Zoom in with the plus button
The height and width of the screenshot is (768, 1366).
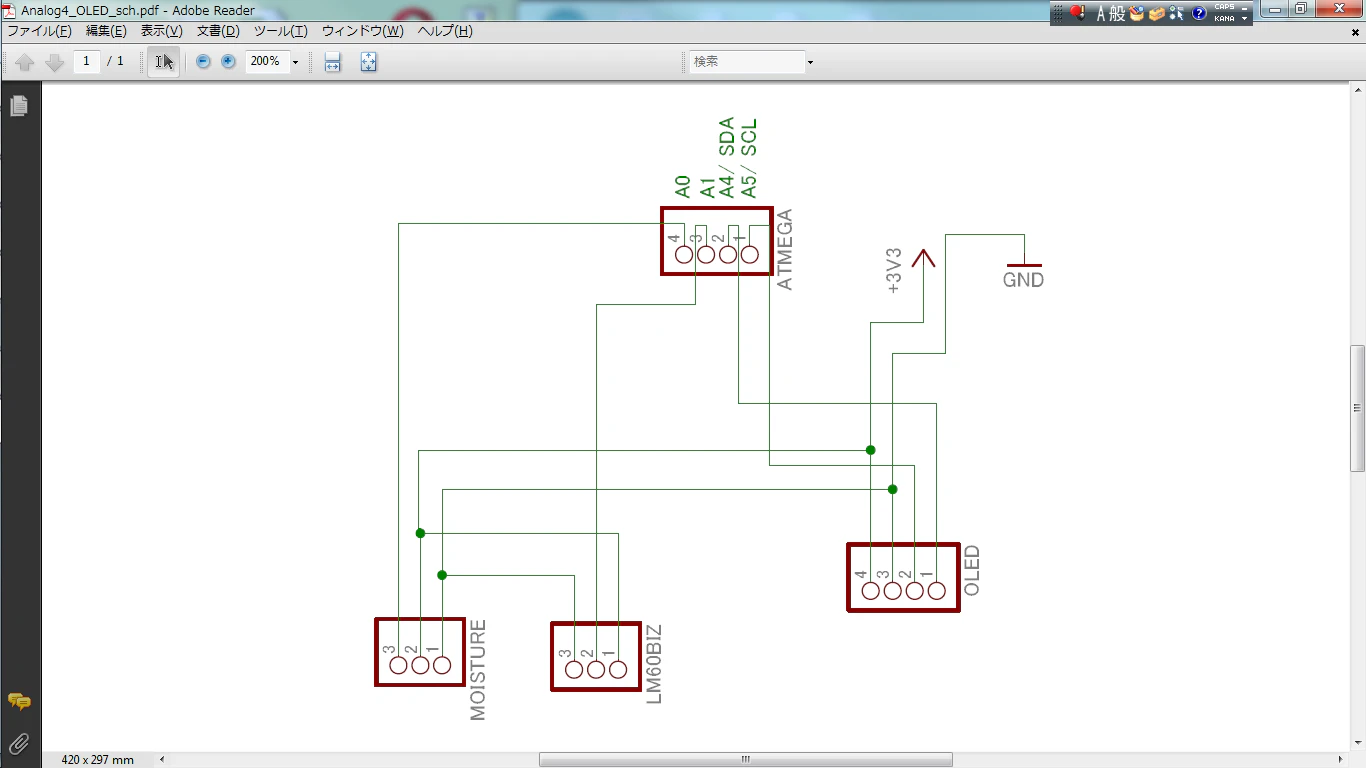(228, 62)
